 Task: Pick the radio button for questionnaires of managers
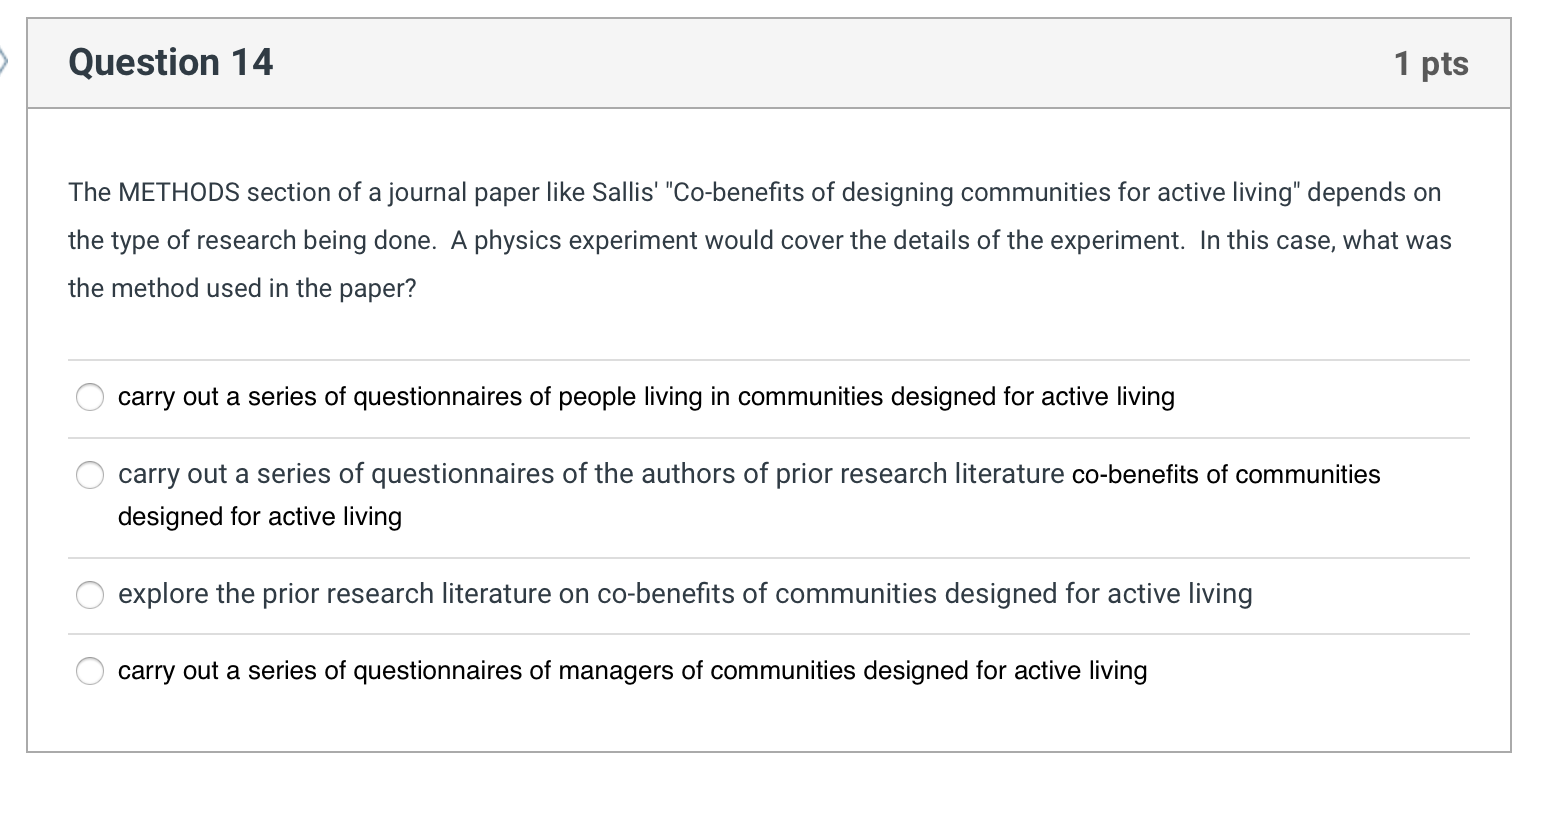click(90, 671)
